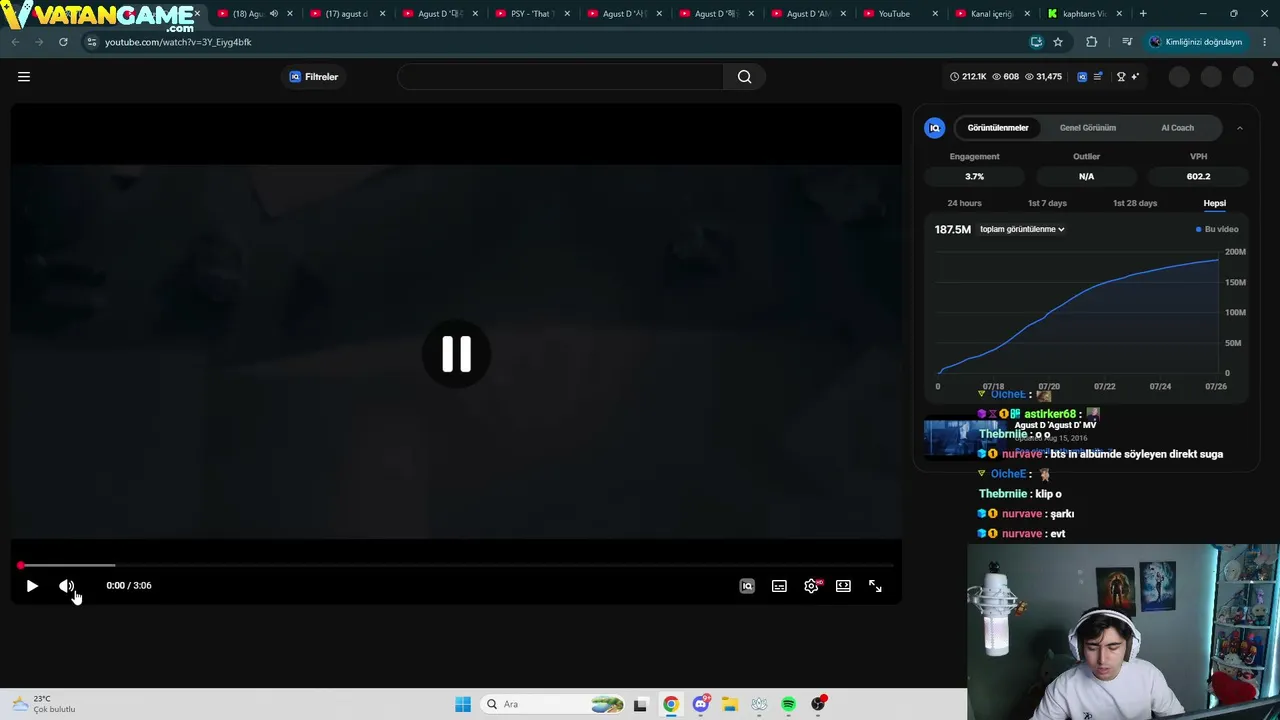
Task: Open Chrome from the taskbar
Action: tap(671, 704)
